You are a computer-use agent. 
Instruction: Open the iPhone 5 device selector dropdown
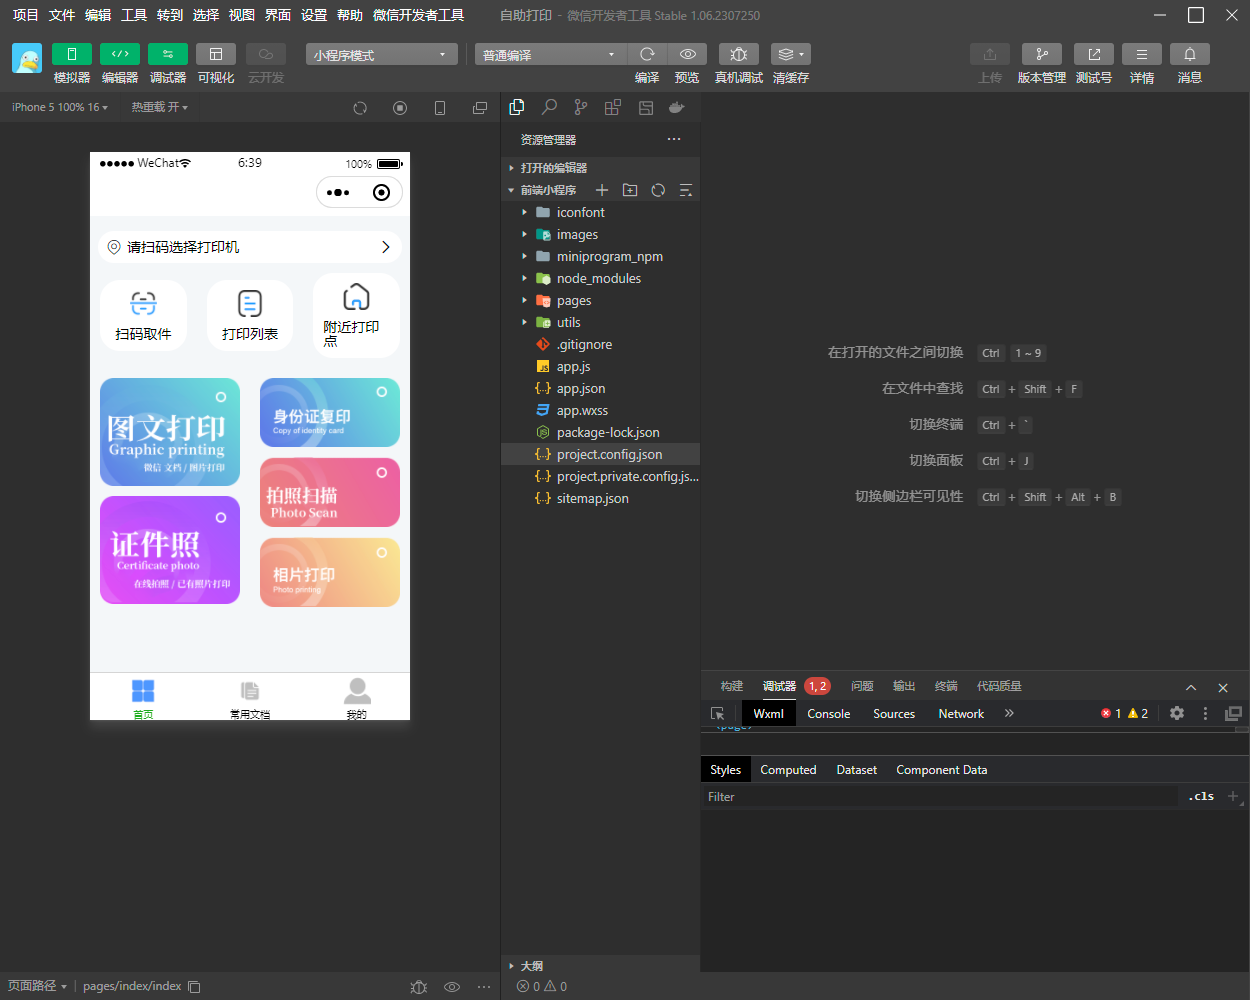pos(58,107)
